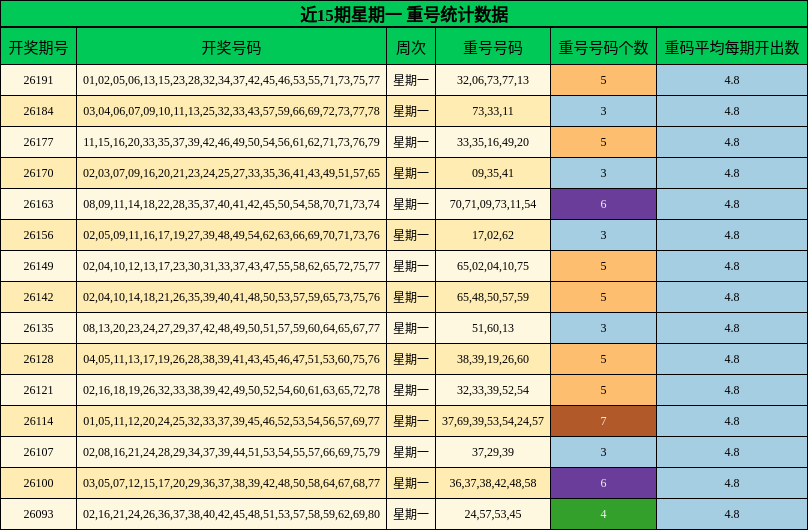Image resolution: width=808 pixels, height=530 pixels.
Task: Click the title 近15期星期一 重号统计数据
Action: click(404, 14)
